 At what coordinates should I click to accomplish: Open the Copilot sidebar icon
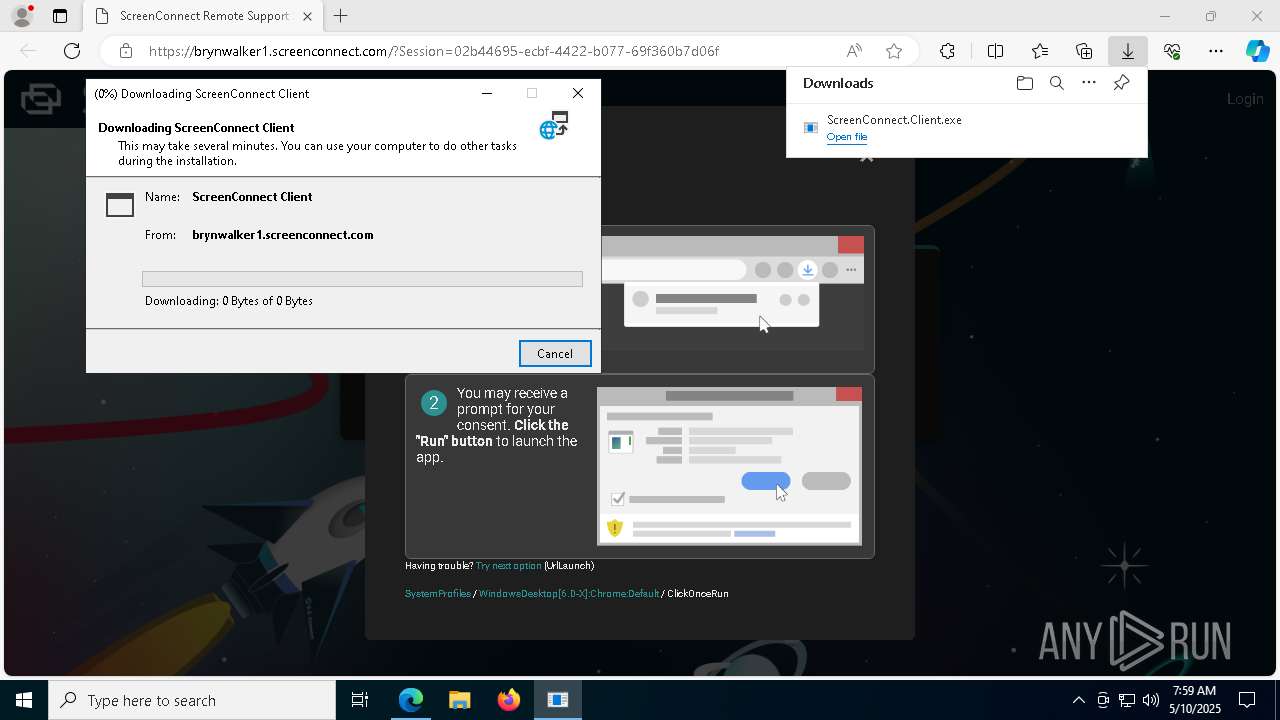point(1257,51)
